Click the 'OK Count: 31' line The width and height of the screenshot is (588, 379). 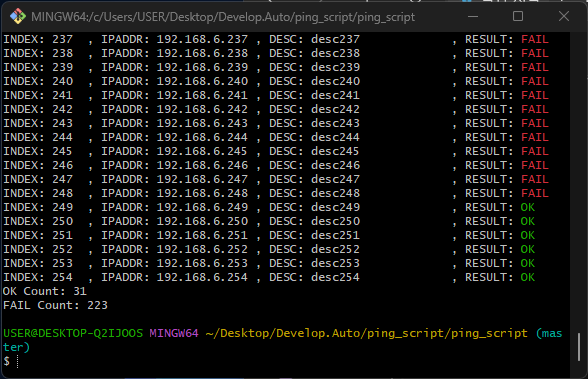45,291
